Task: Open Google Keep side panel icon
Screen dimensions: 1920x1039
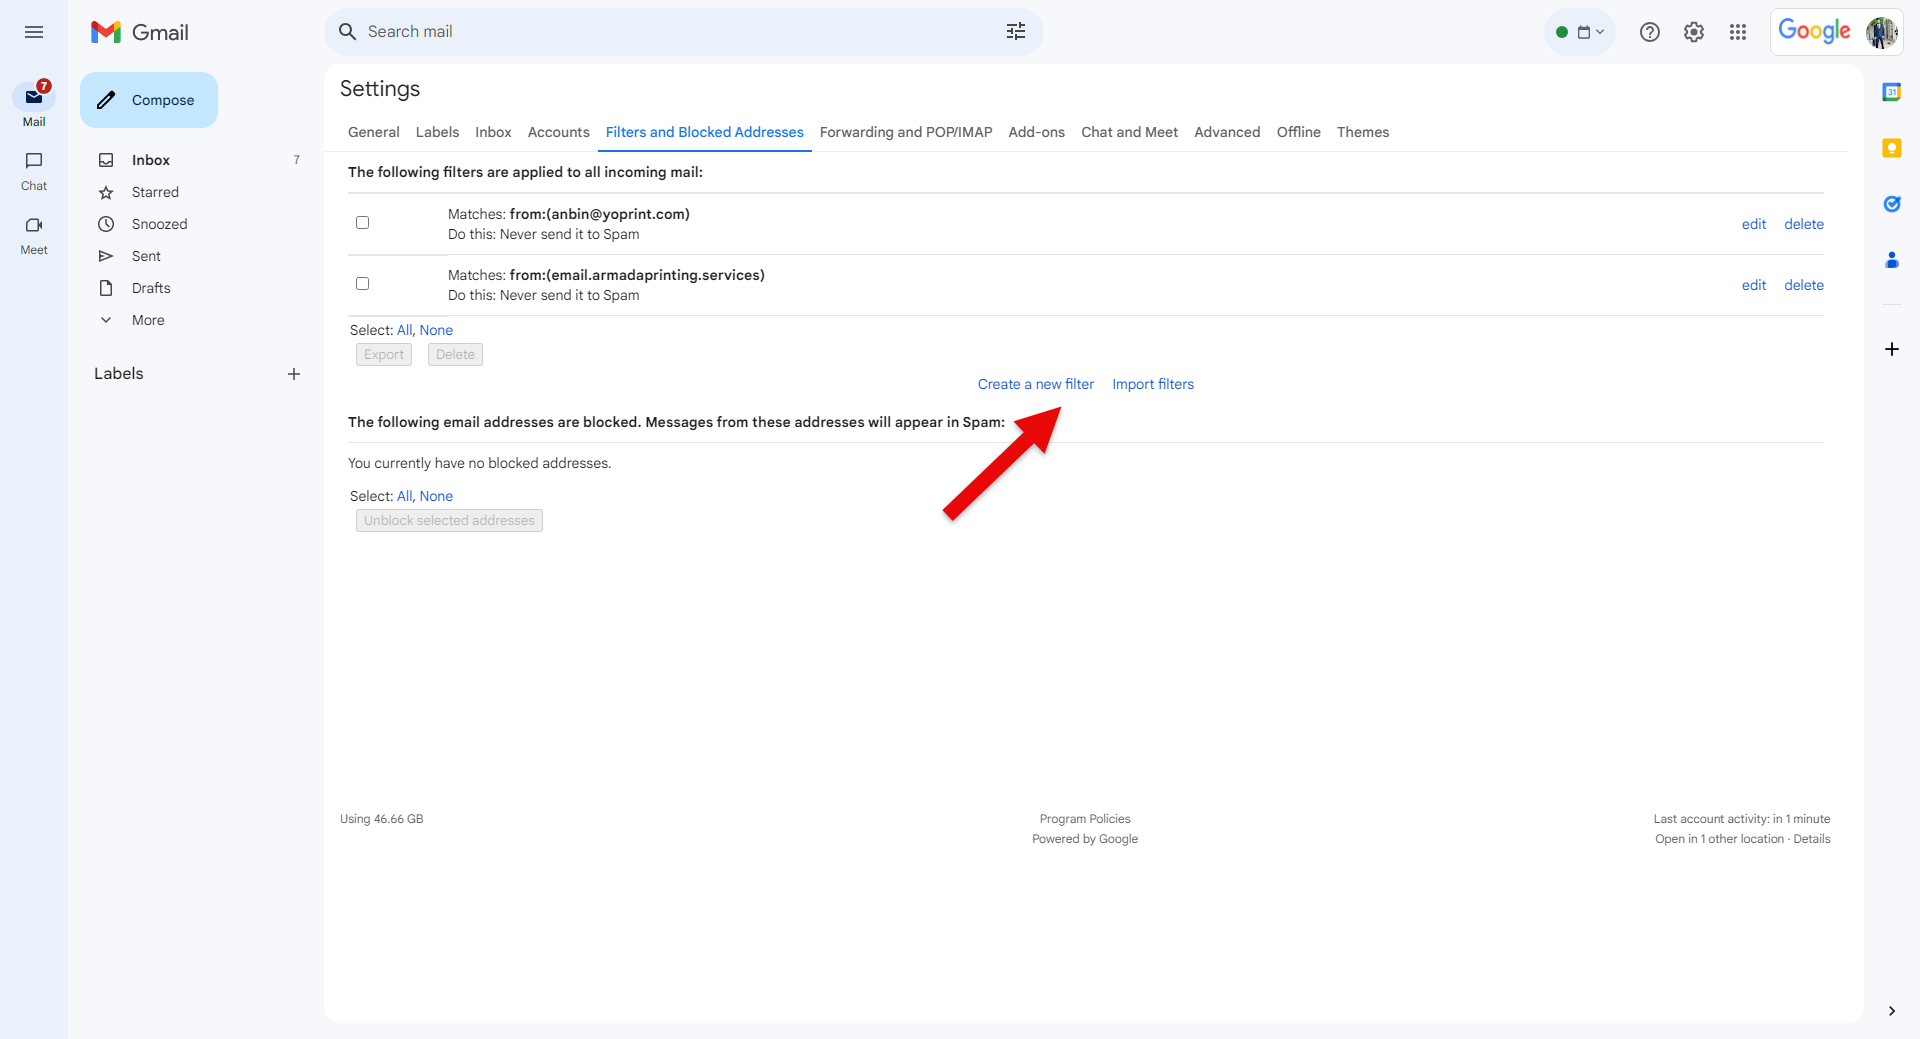Action: tap(1891, 148)
